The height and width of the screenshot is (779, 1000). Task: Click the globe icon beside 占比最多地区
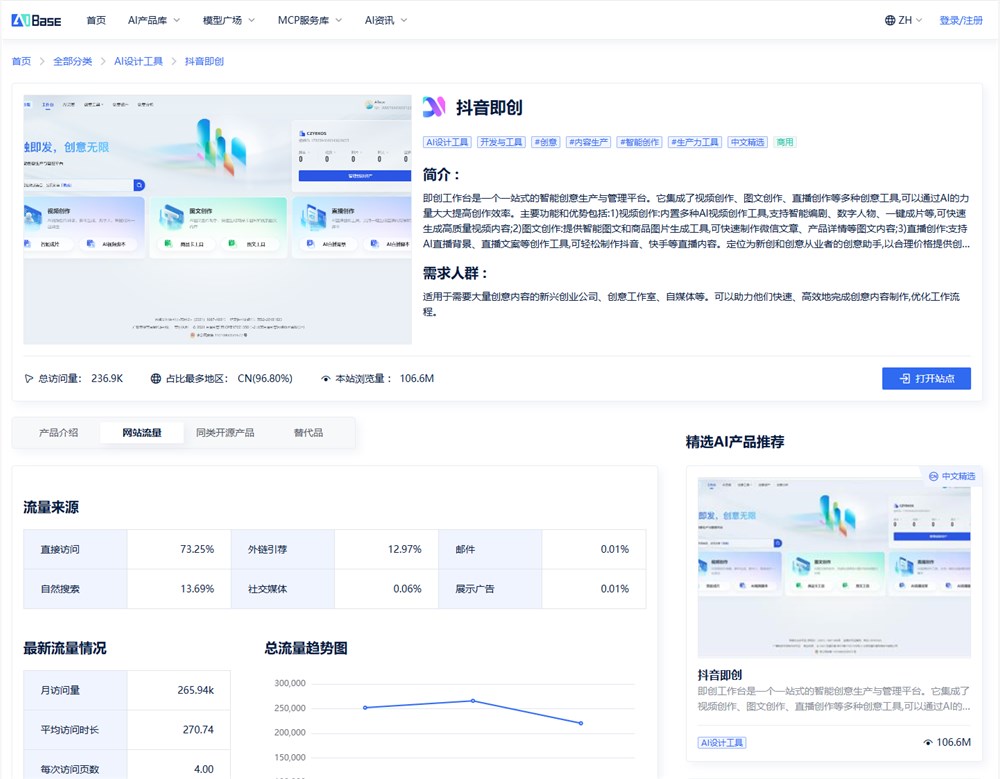point(156,378)
